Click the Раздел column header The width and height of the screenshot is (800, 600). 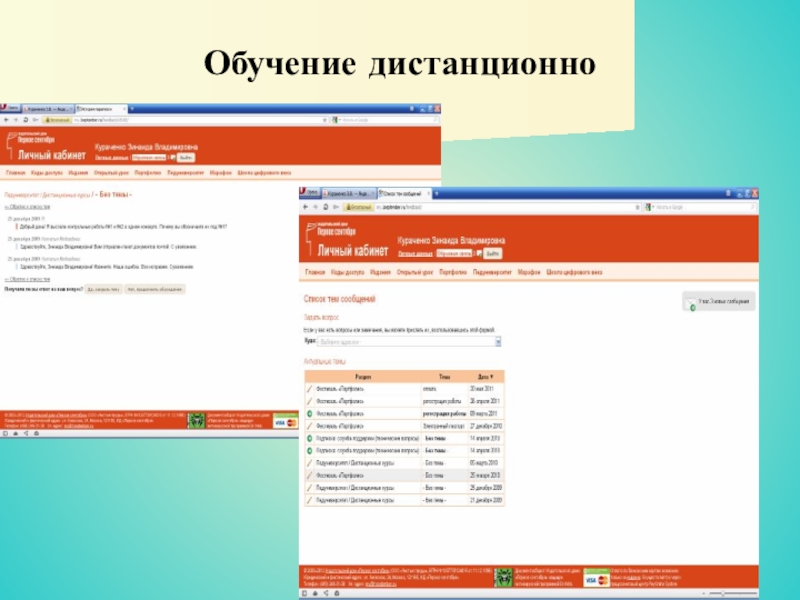[363, 377]
